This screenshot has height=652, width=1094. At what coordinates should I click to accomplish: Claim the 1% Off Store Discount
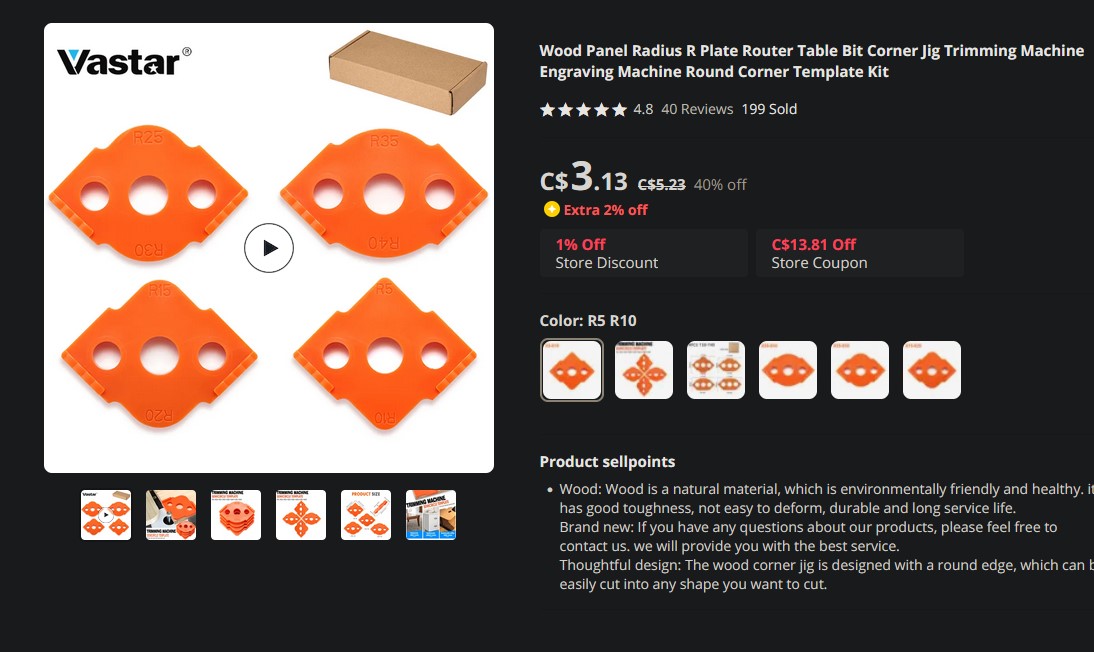644,253
